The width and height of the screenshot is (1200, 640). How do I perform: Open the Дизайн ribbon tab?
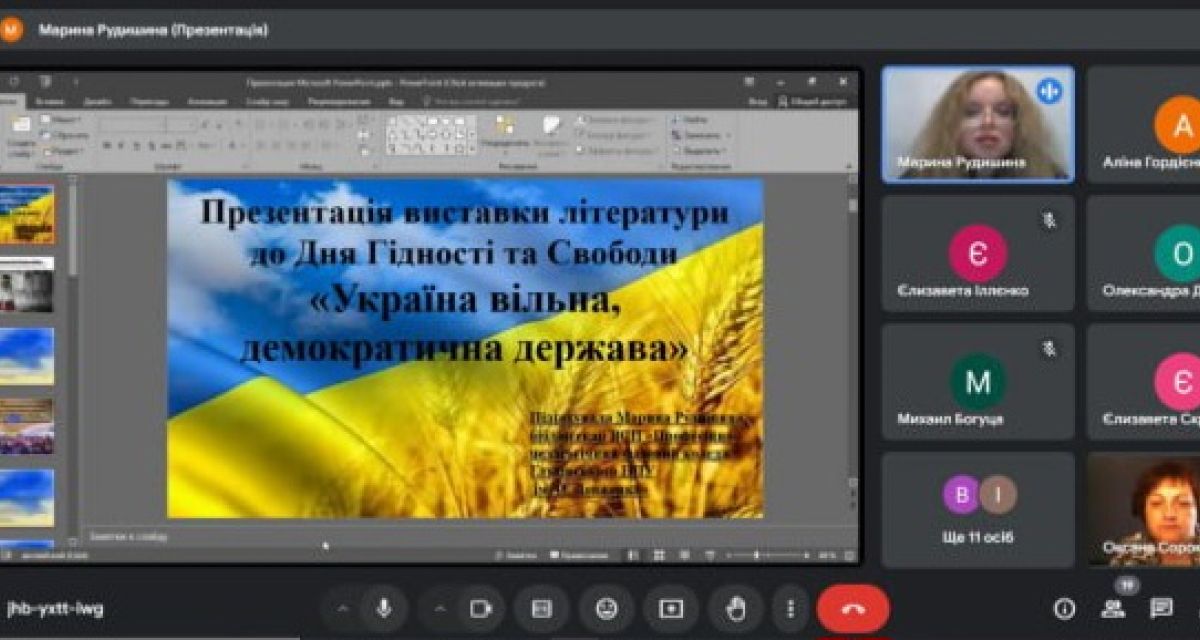98,102
